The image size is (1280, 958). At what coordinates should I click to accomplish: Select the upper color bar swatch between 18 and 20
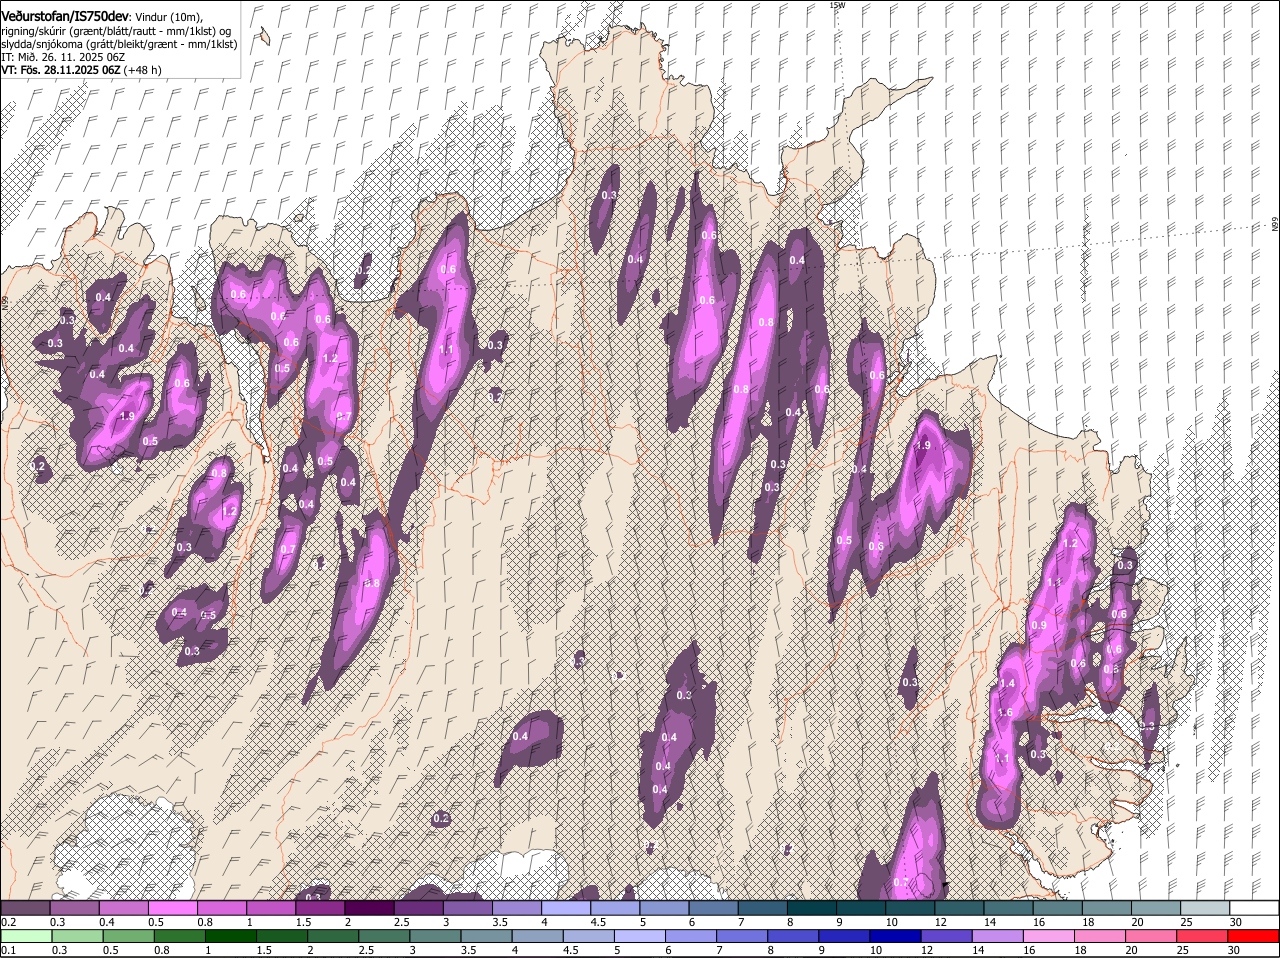1107,907
